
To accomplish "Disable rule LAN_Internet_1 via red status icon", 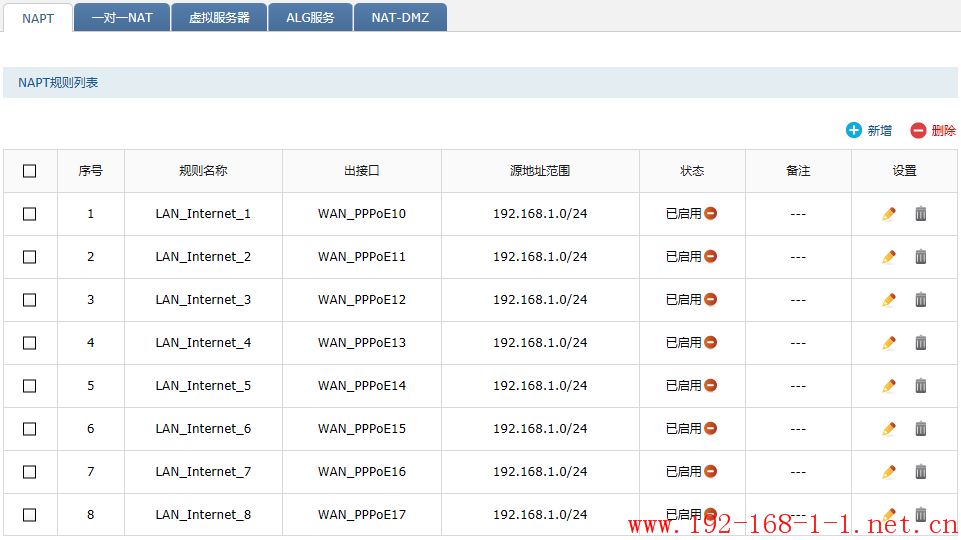I will [x=710, y=213].
